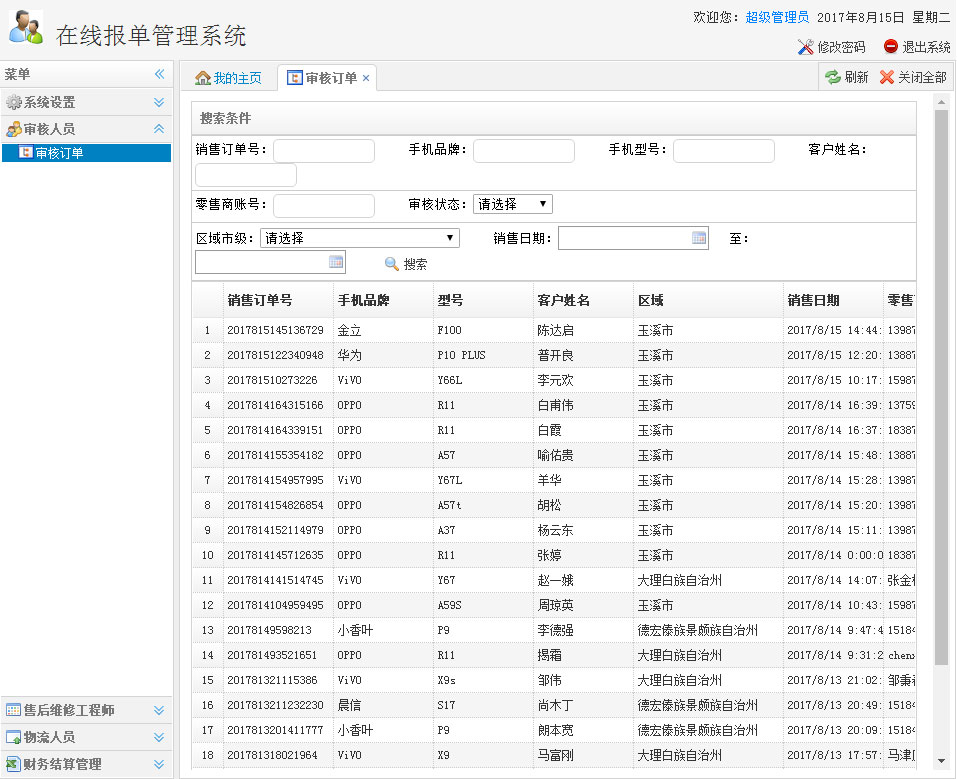Image resolution: width=957 pixels, height=779 pixels.
Task: Select 审核订单 in the sidebar tree
Action: click(59, 153)
